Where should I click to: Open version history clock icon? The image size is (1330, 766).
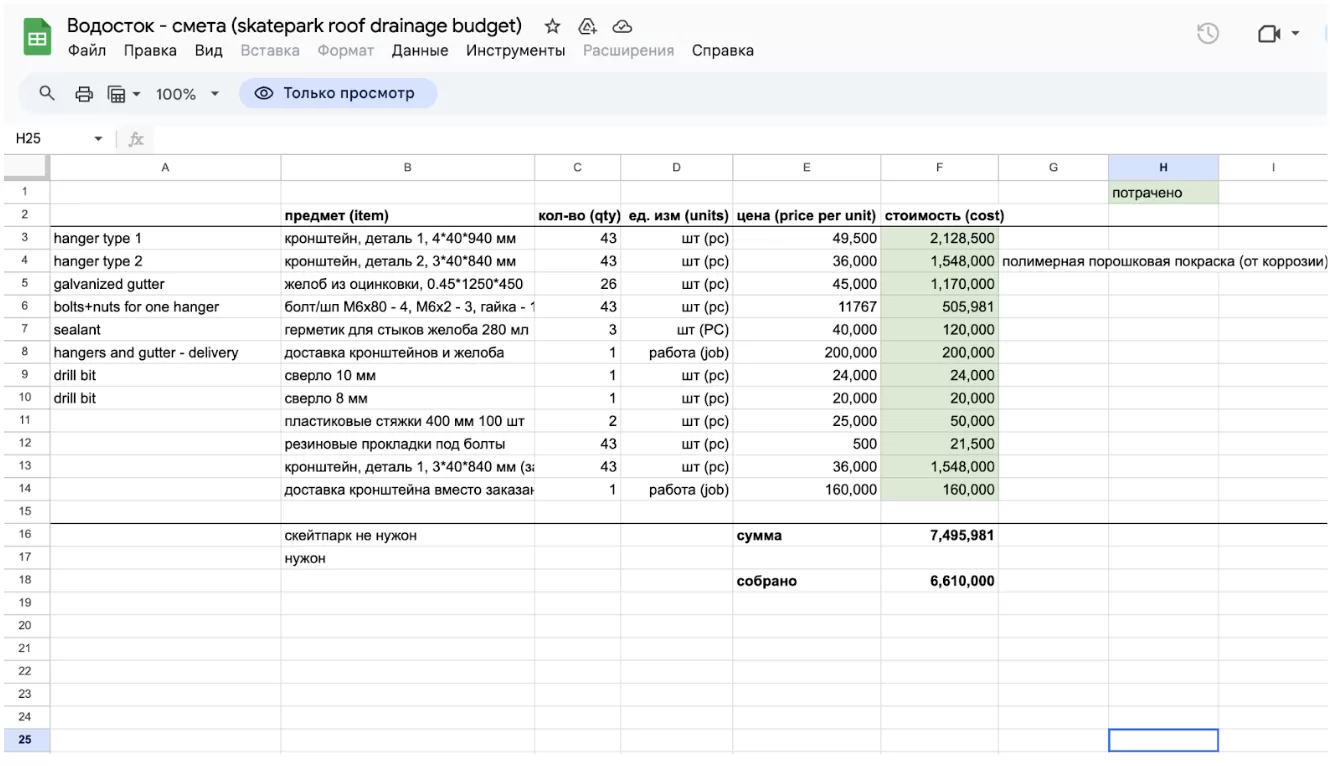point(1208,34)
